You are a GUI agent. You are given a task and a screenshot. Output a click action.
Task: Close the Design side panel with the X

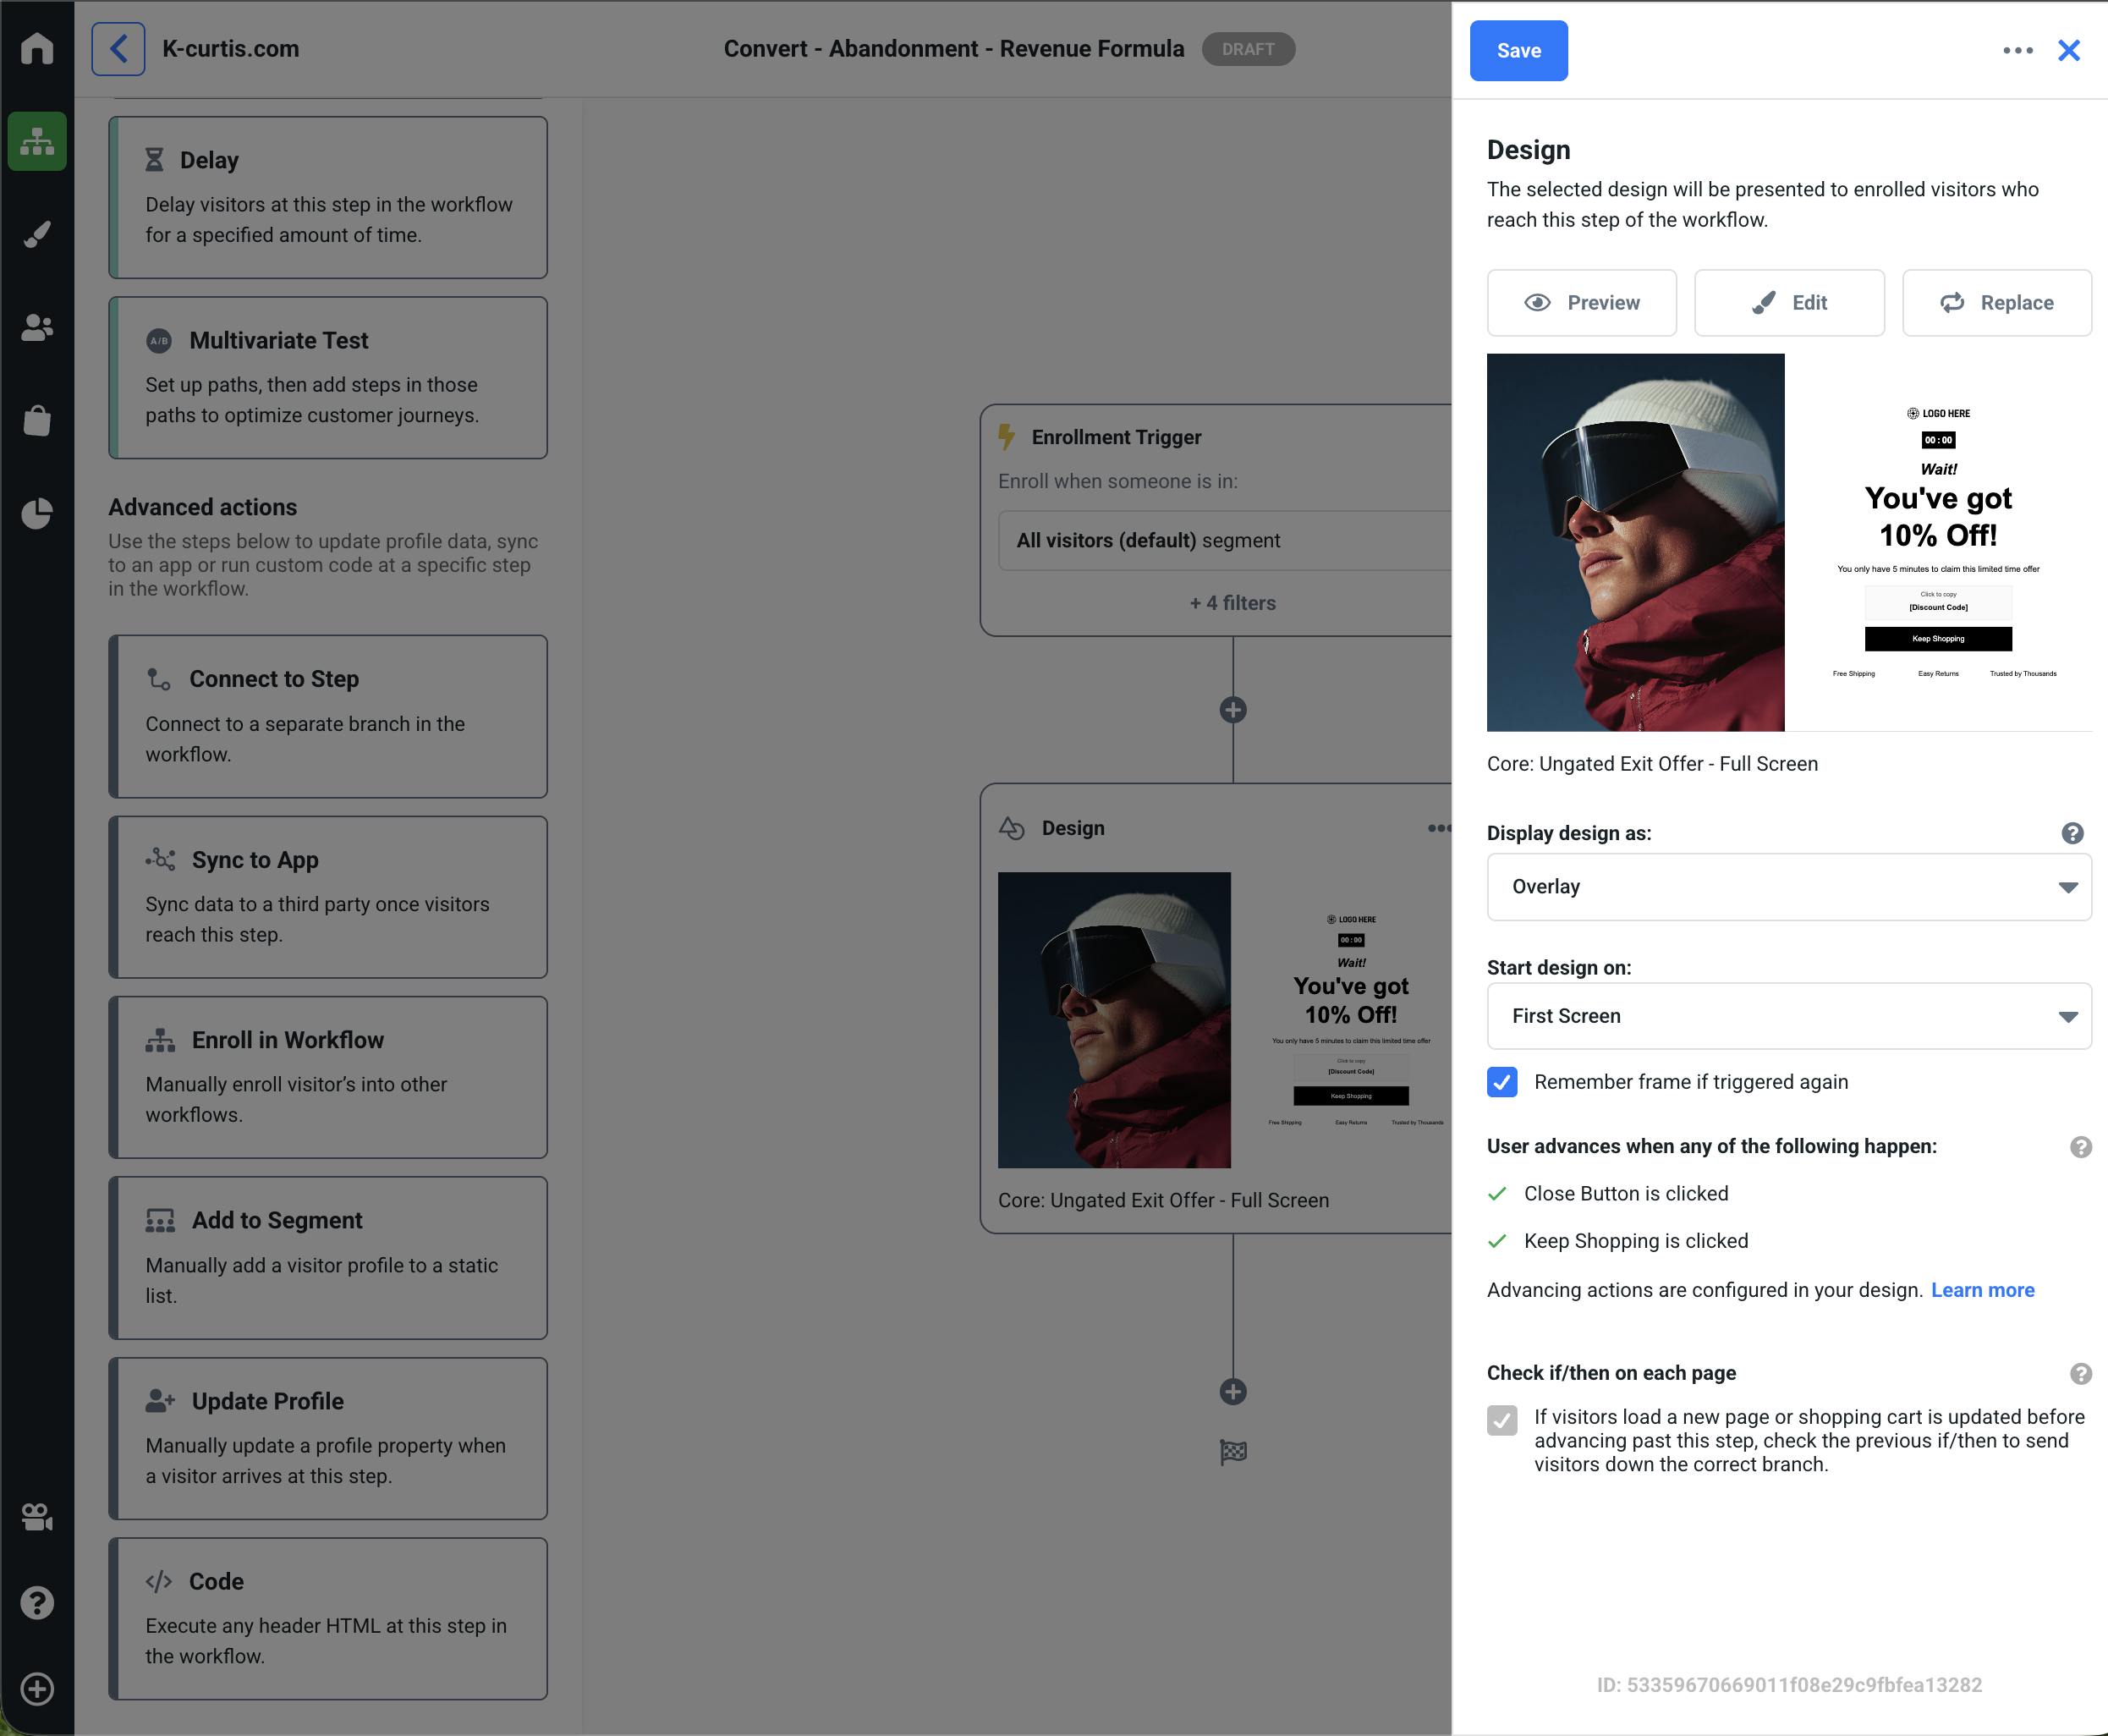[2069, 51]
